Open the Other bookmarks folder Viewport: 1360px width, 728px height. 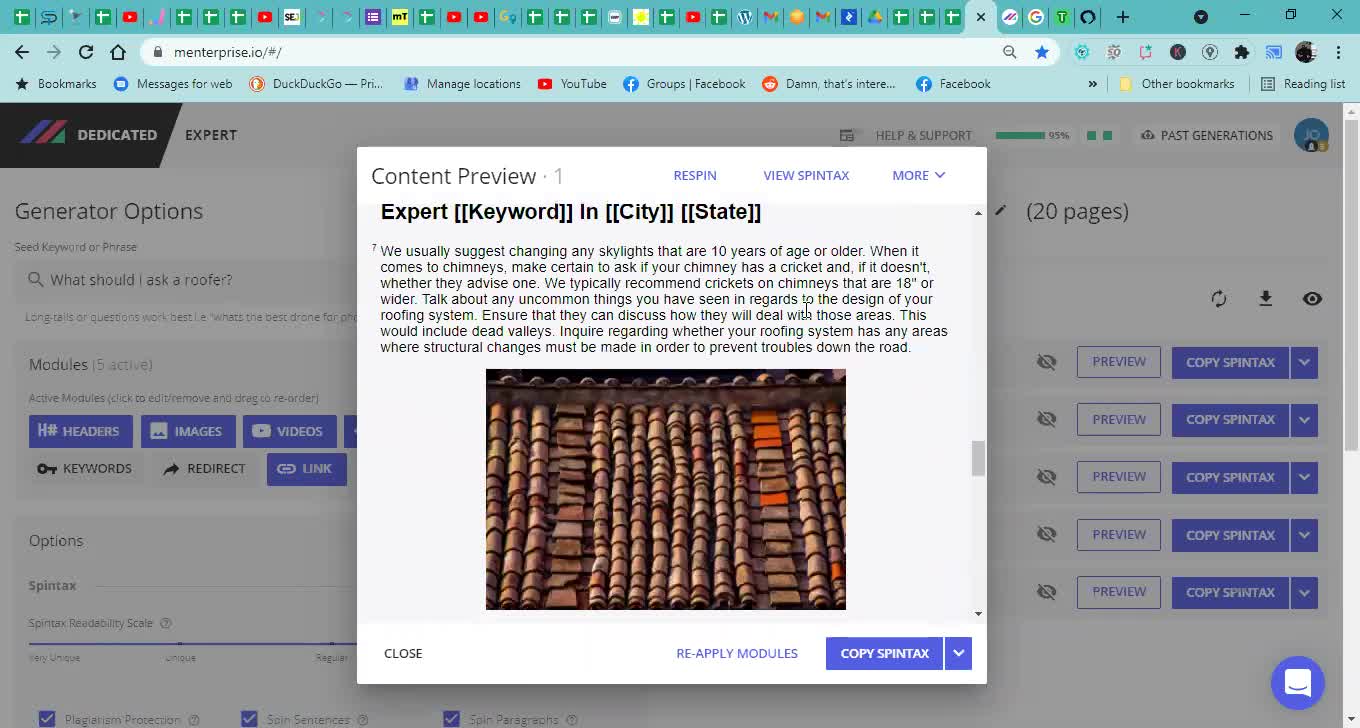1176,84
